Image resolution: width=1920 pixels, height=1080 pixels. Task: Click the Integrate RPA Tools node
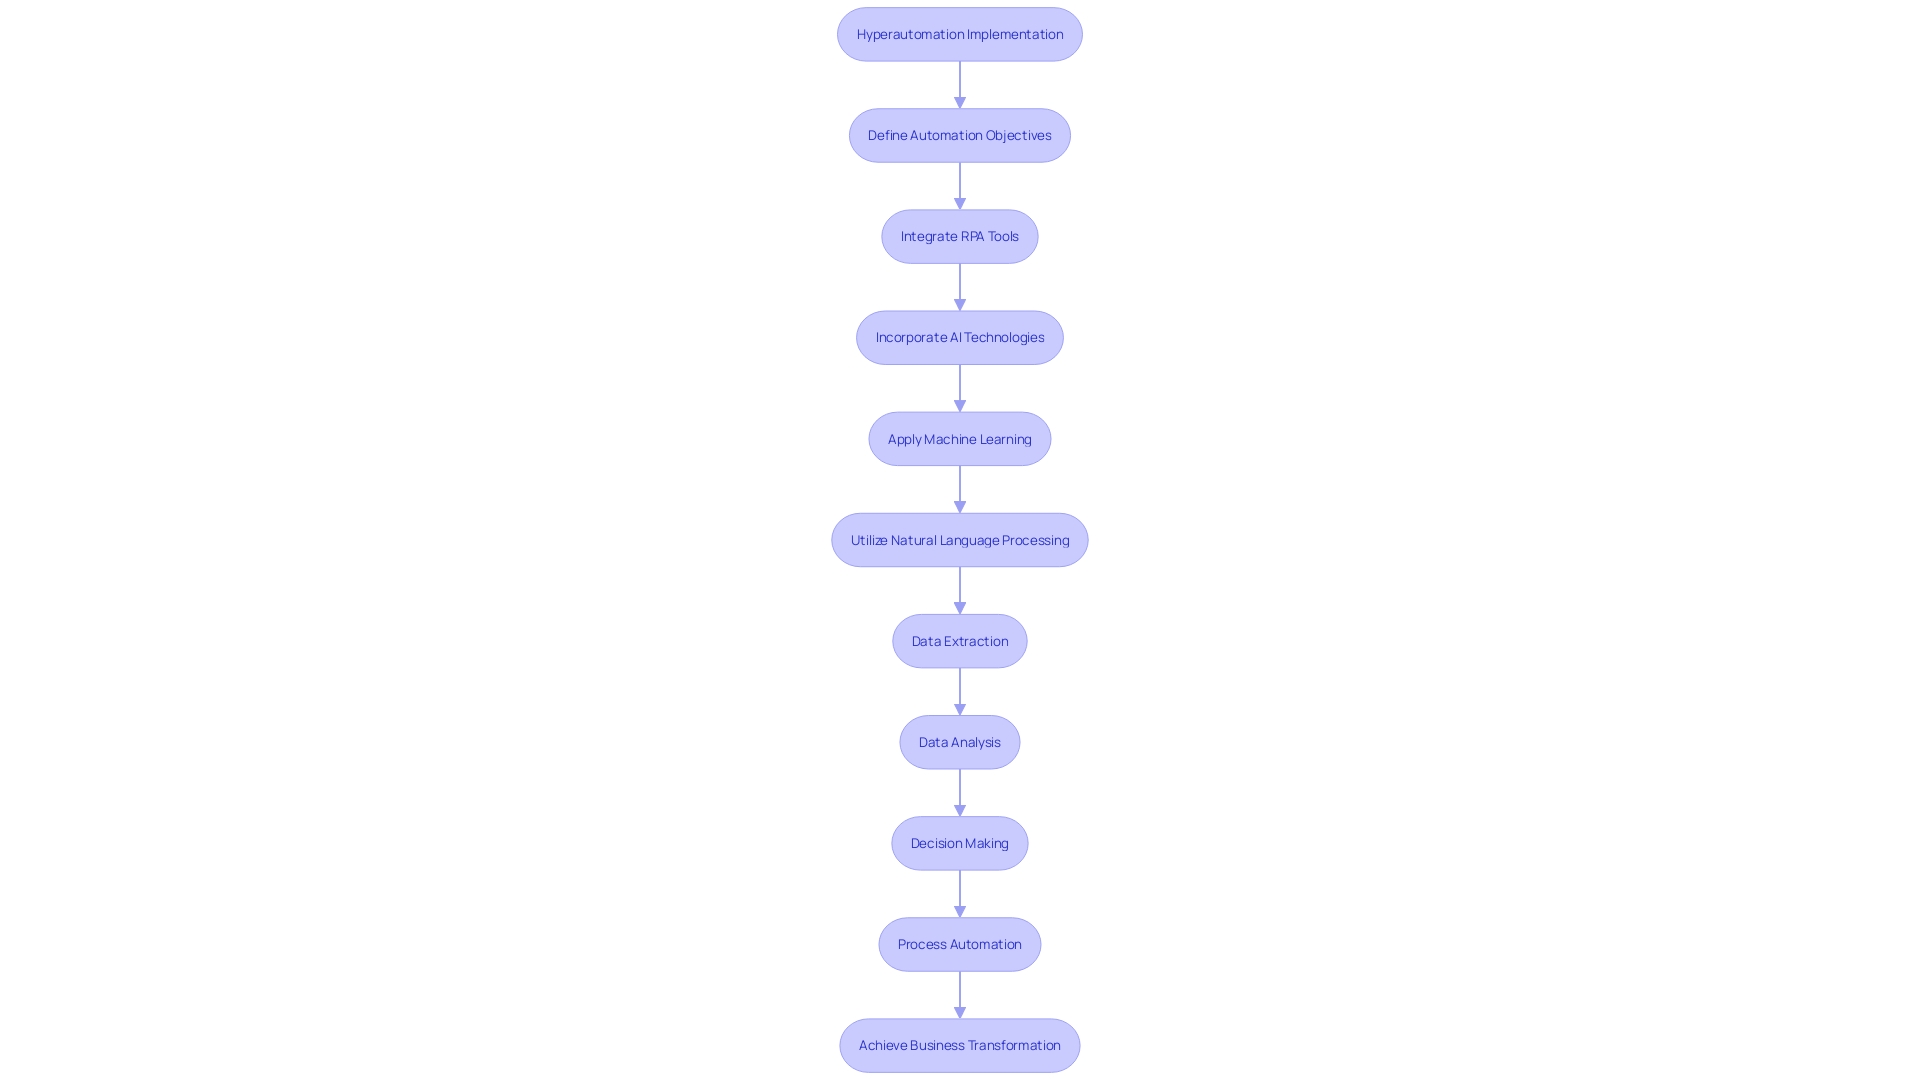tap(960, 236)
